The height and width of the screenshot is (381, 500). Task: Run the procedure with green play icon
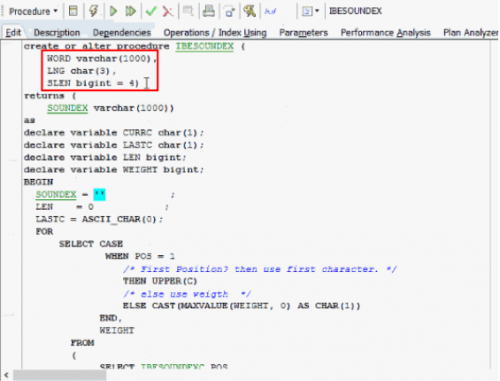tap(113, 11)
